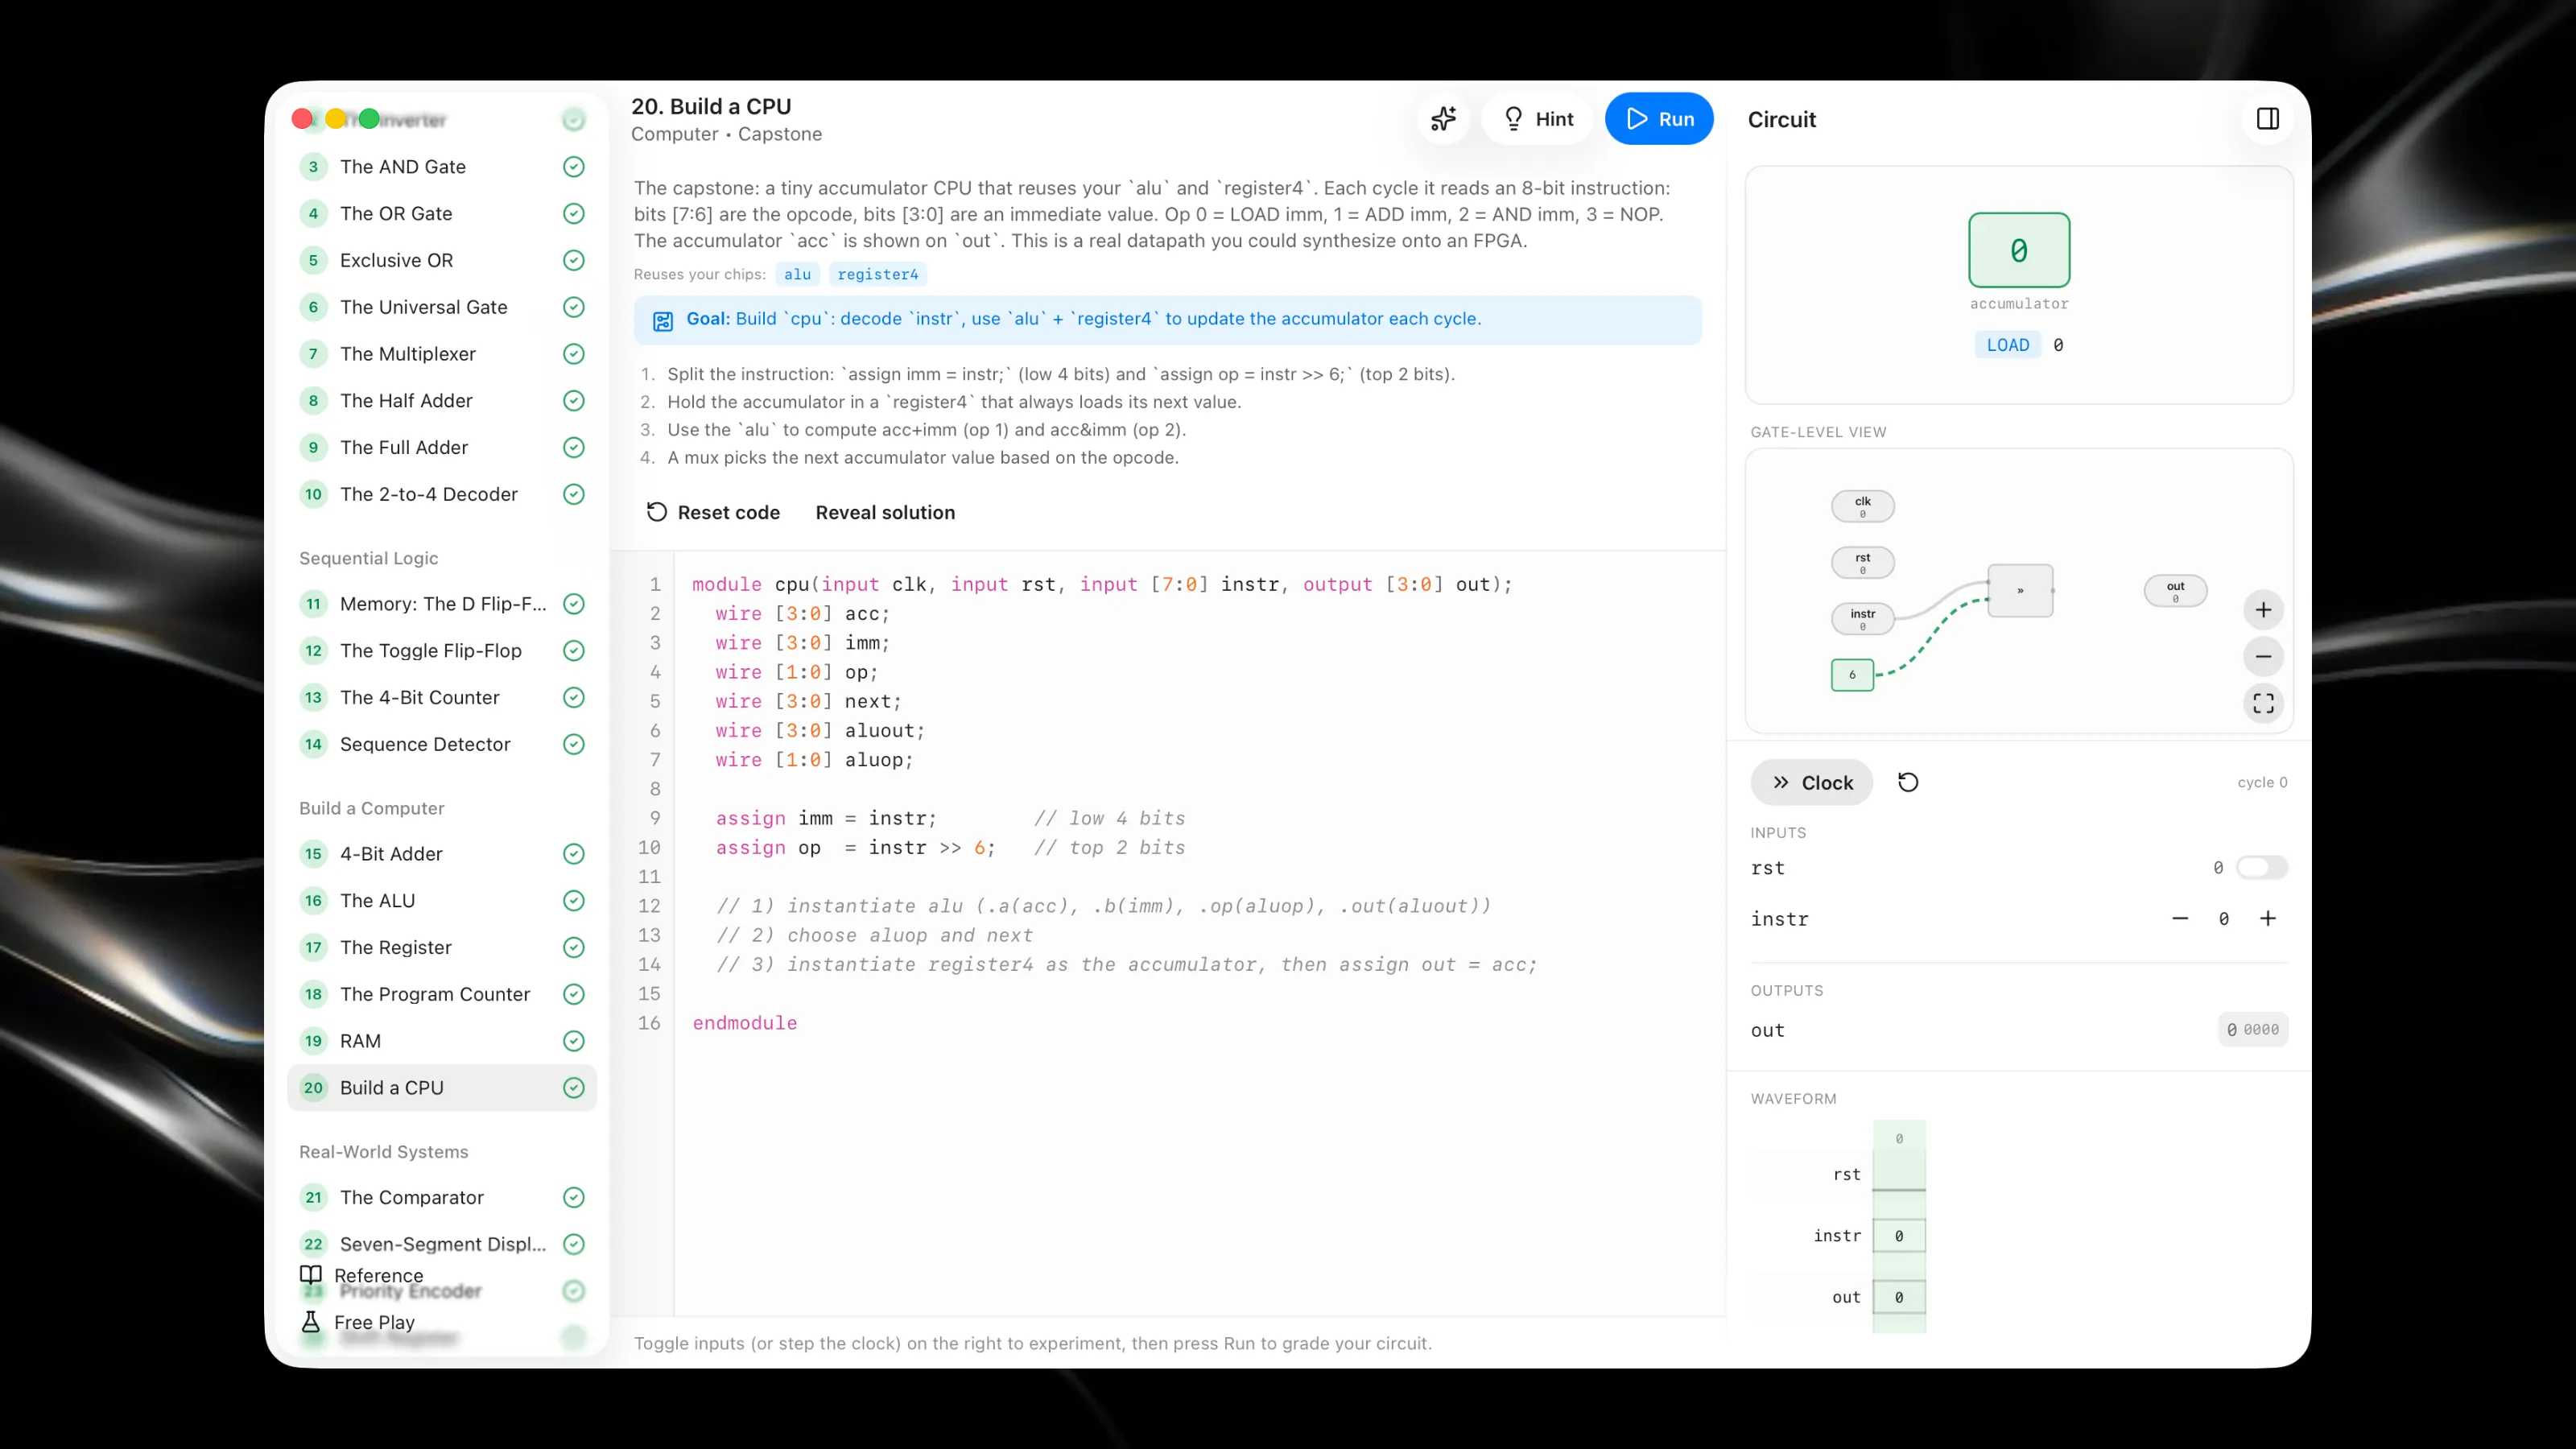This screenshot has height=1449, width=2576.
Task: Open lesson 21 The Comparator
Action: 442,1197
